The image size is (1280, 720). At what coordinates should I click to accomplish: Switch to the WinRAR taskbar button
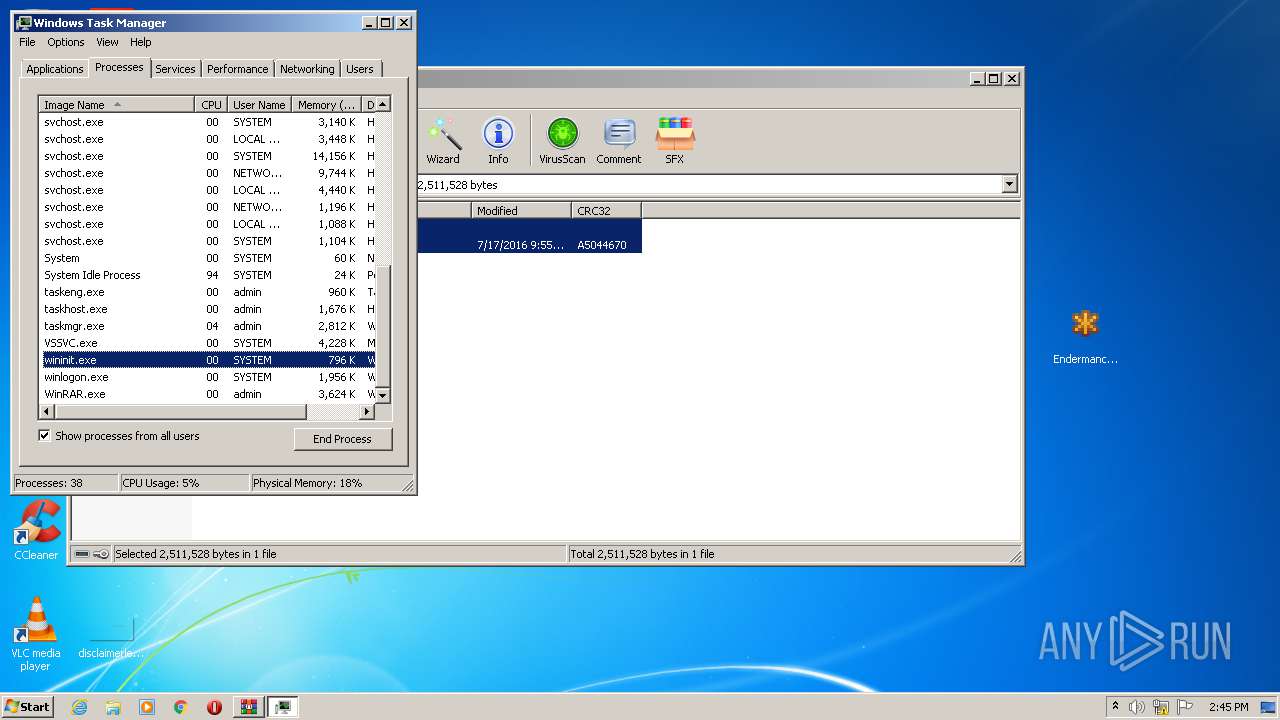tap(248, 707)
